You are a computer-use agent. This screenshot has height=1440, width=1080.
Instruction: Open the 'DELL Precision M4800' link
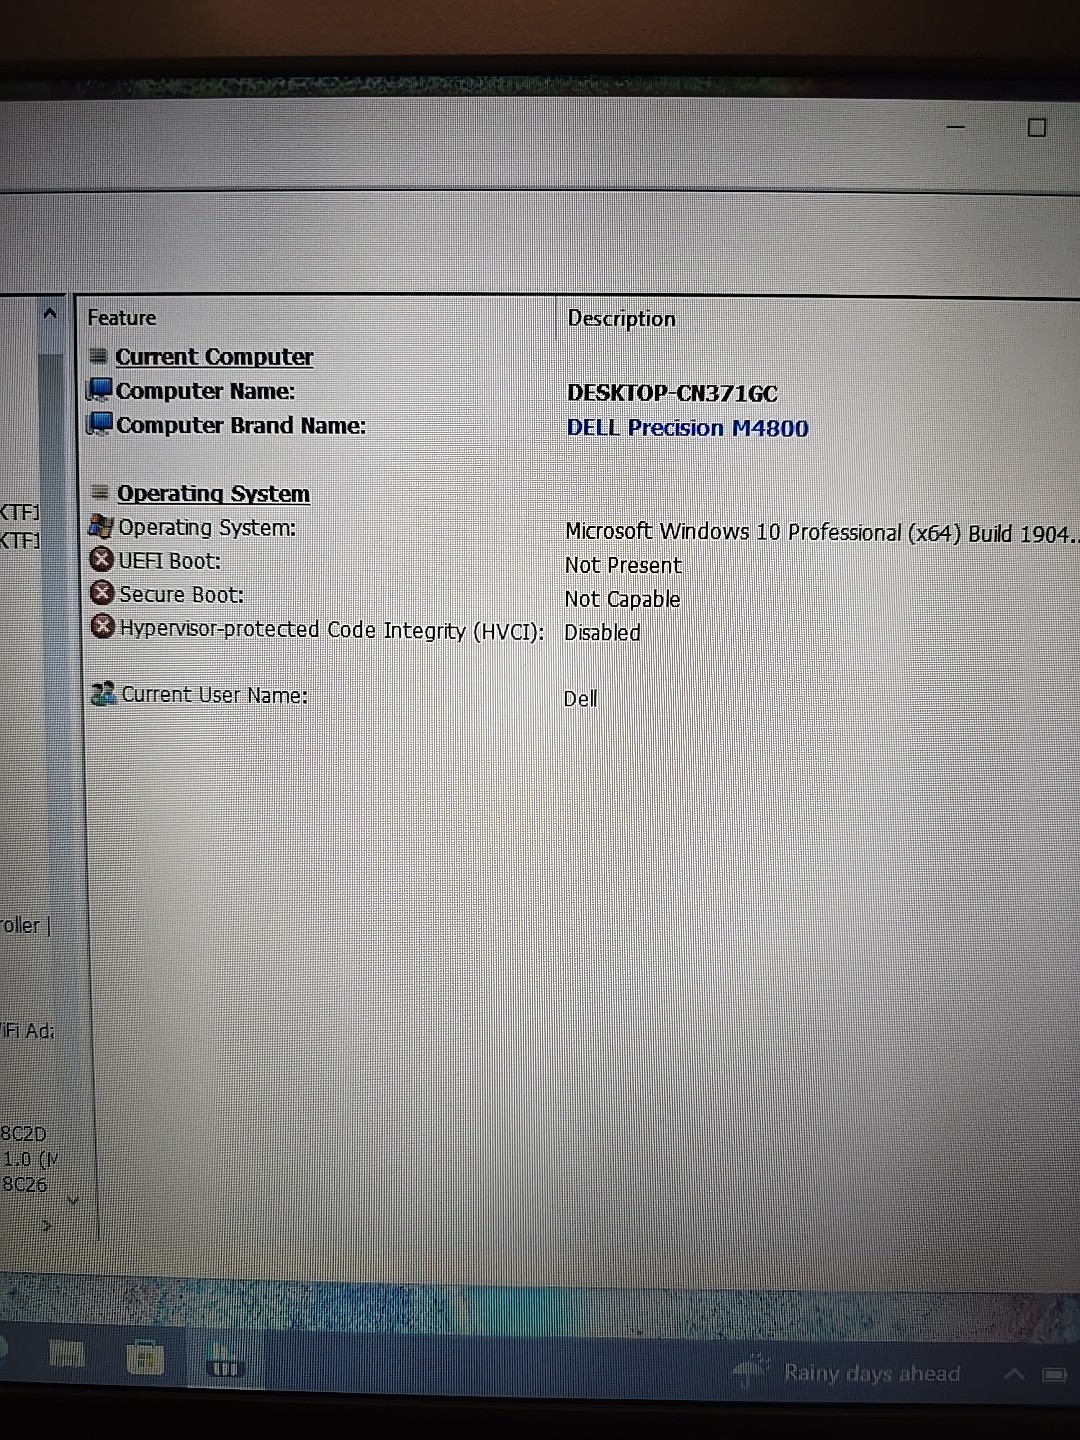pos(688,427)
